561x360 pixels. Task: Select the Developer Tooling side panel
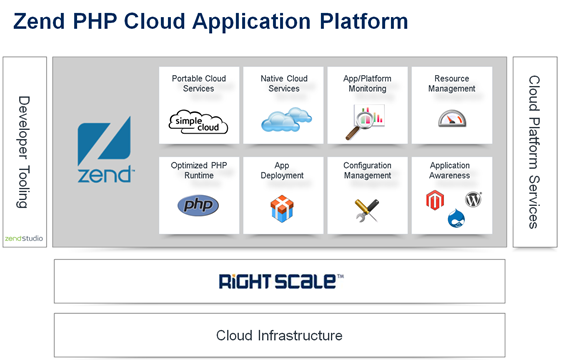click(x=25, y=152)
